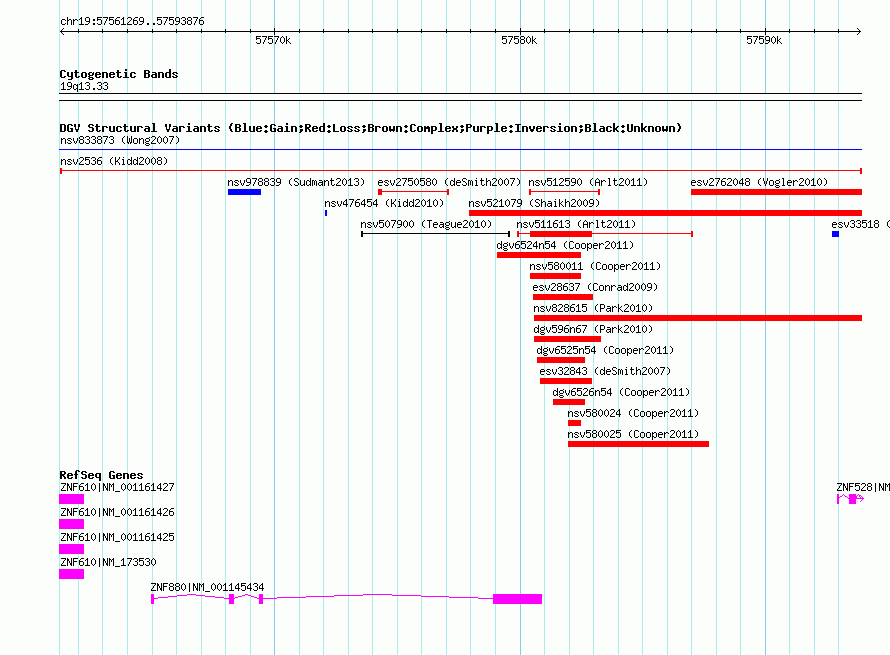
Task: Click the ruler's right arrow end
Action: tap(859, 31)
